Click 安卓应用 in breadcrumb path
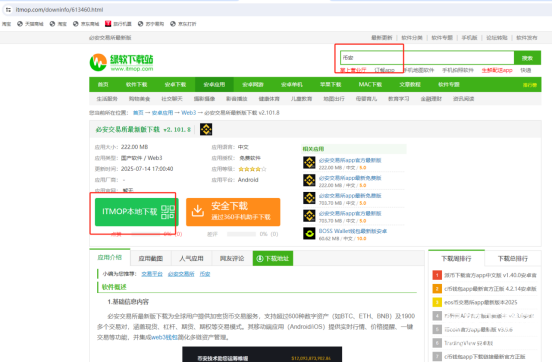 tap(163, 113)
